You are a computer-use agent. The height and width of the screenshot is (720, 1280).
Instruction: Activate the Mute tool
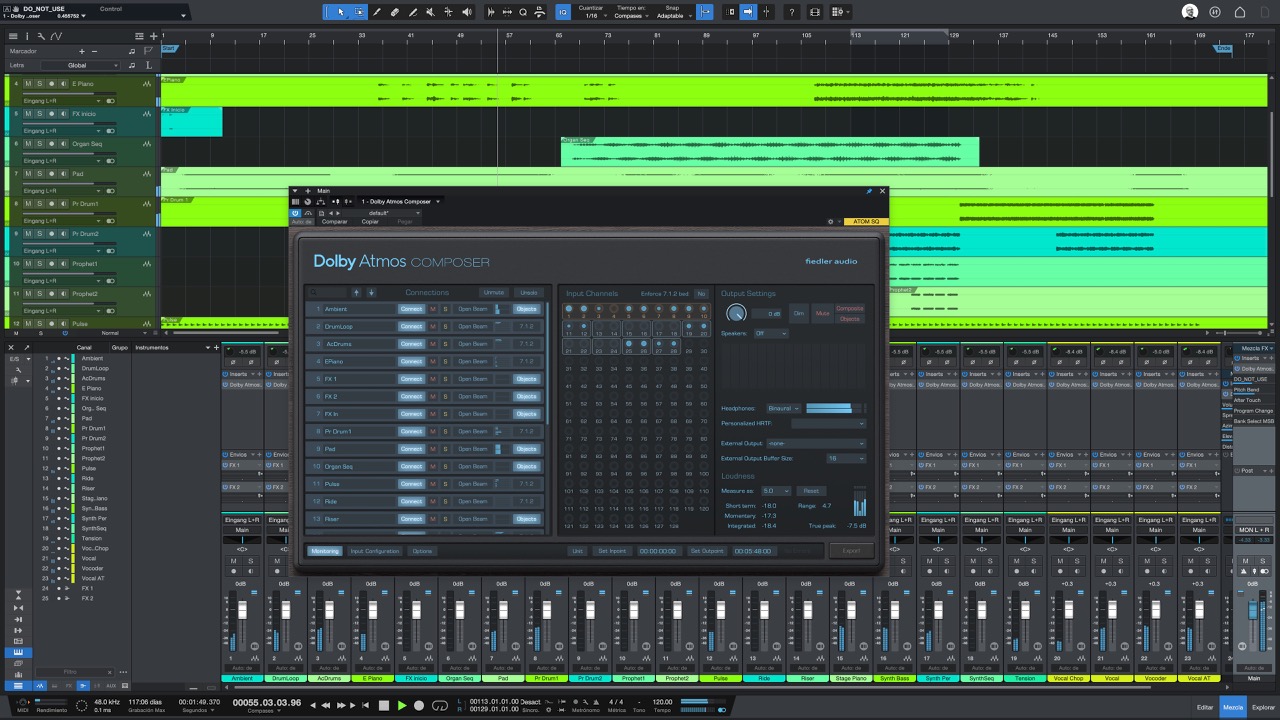431,12
